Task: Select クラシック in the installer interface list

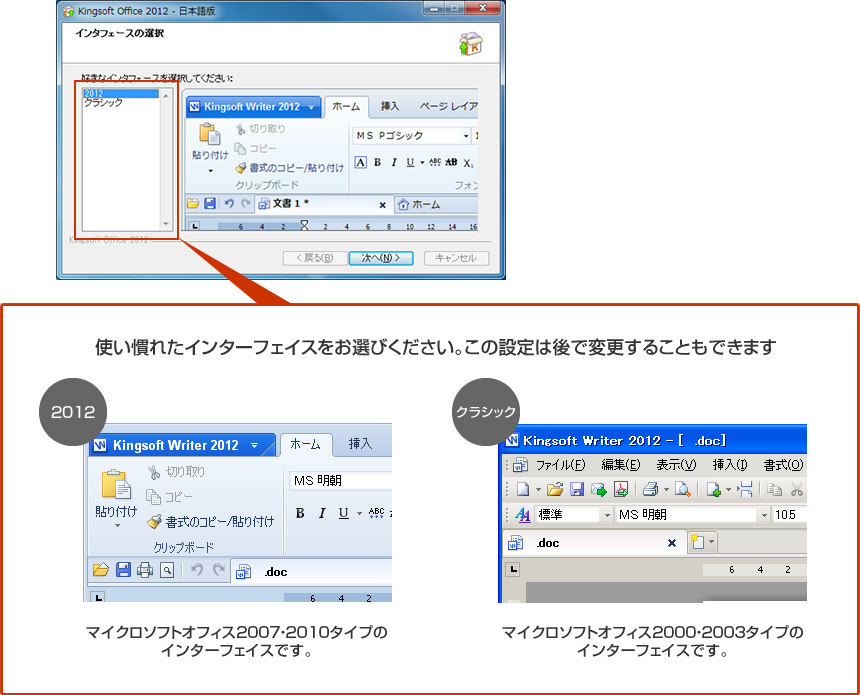Action: pos(104,103)
